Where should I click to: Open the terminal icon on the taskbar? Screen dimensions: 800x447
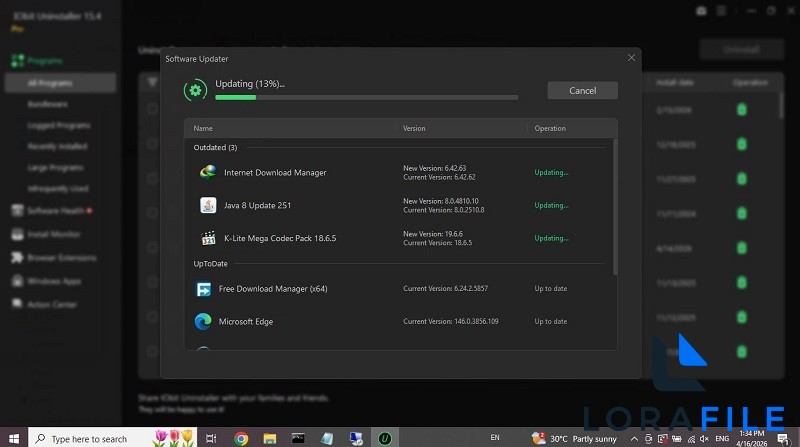click(x=298, y=438)
